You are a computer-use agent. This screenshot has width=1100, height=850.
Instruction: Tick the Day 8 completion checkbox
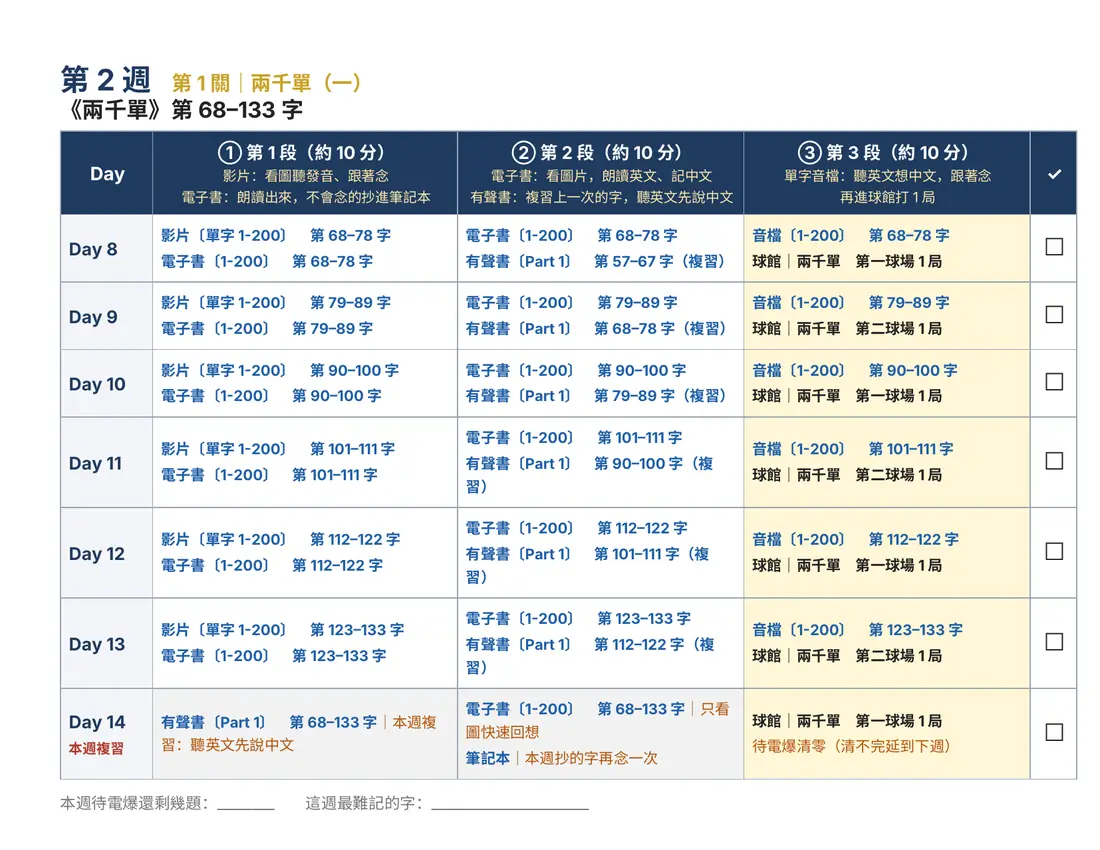pyautogui.click(x=1054, y=247)
